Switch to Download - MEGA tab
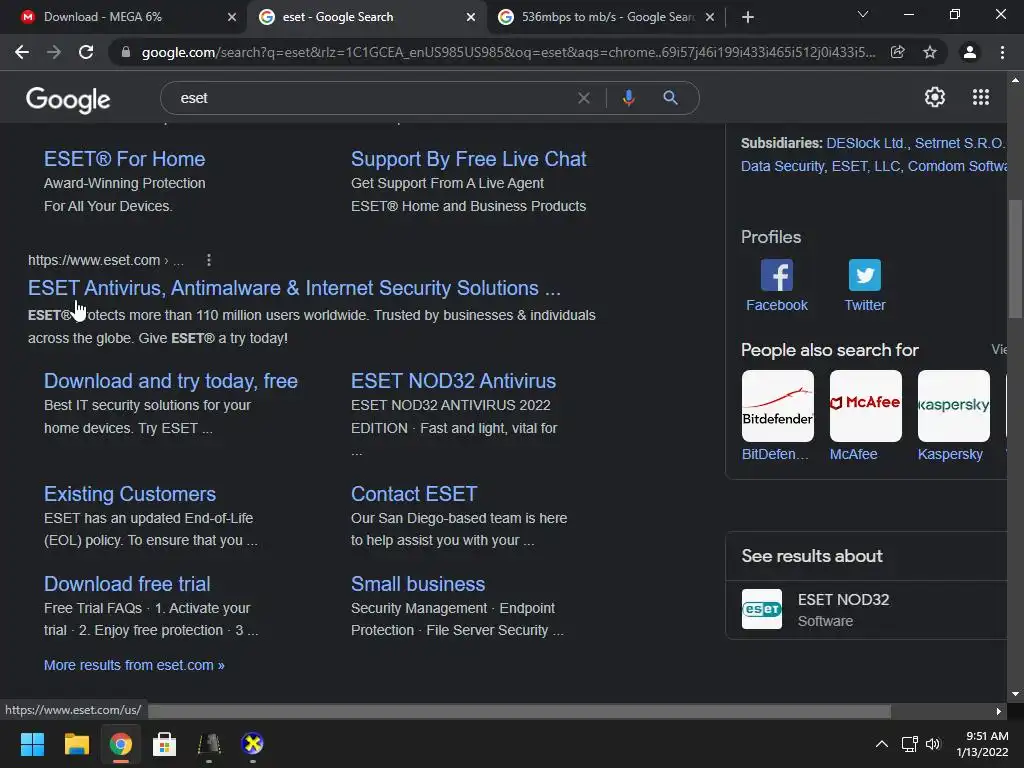Image resolution: width=1024 pixels, height=768 pixels. click(103, 17)
